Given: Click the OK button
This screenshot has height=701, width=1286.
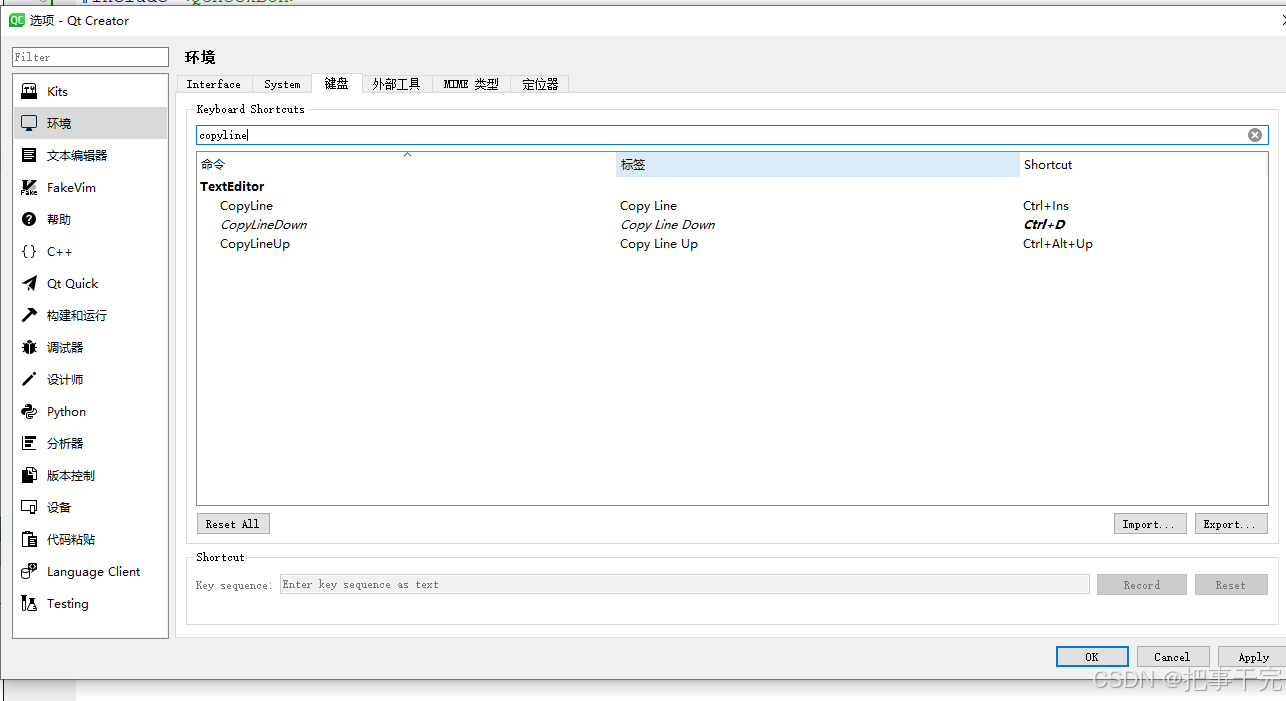Looking at the screenshot, I should click(1092, 657).
